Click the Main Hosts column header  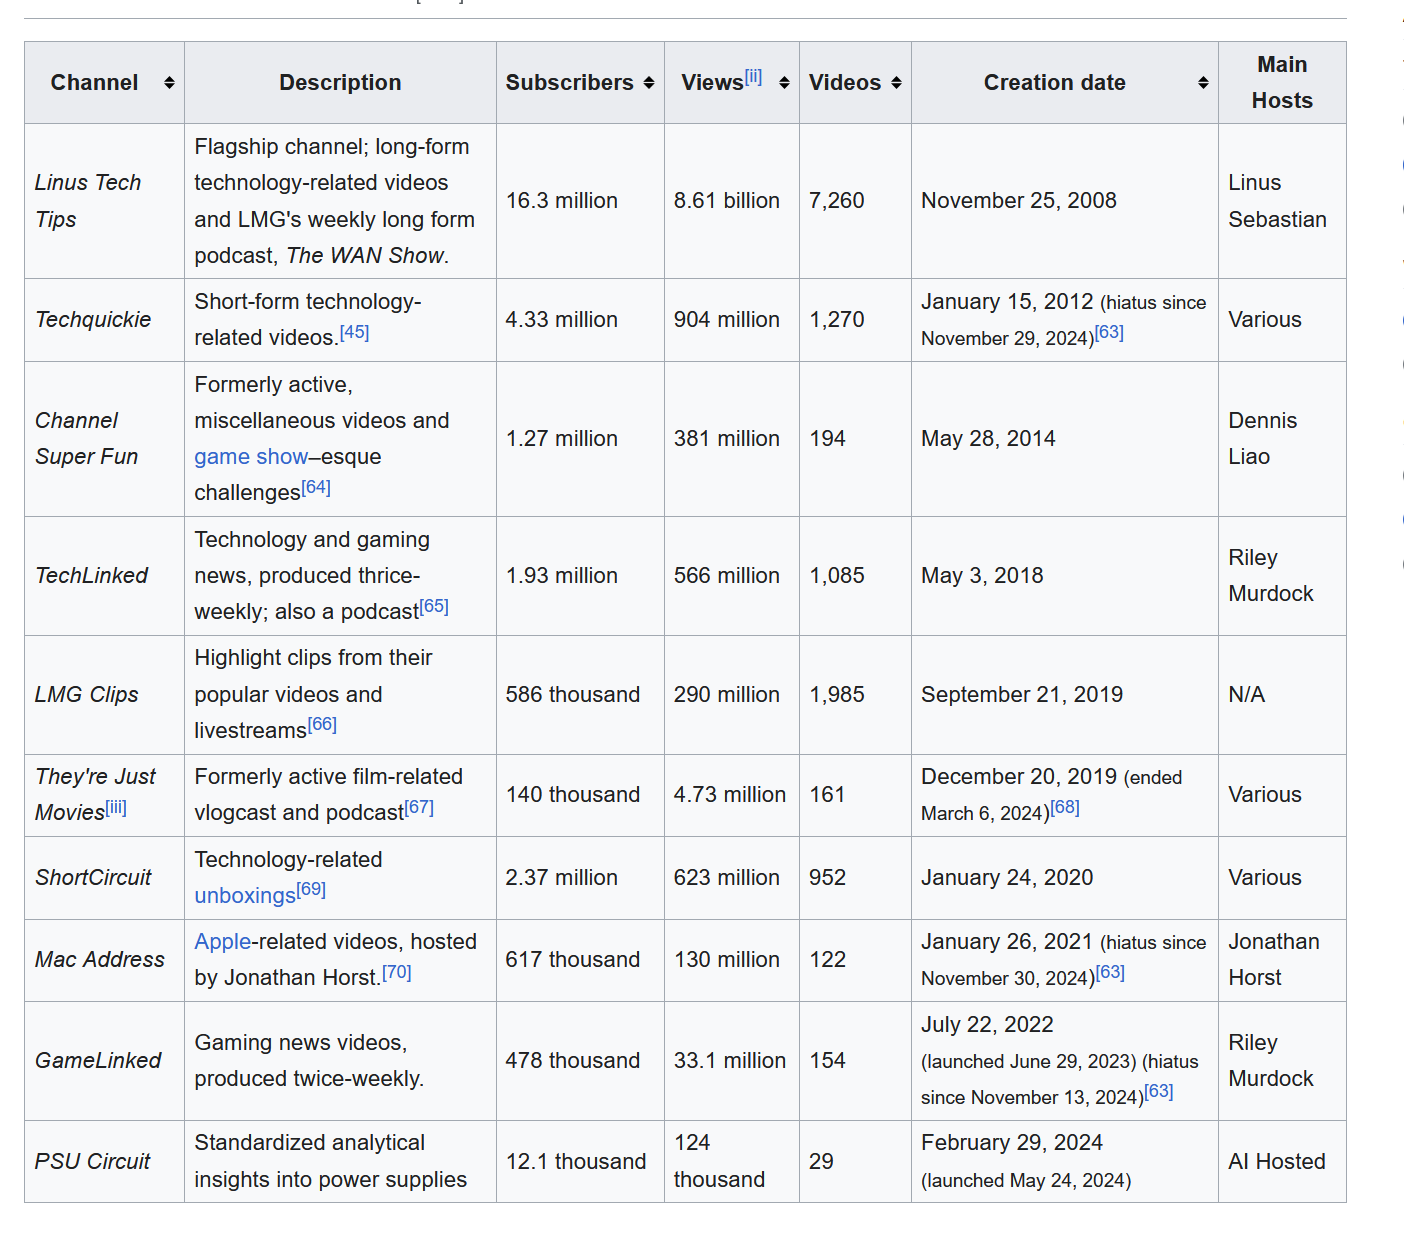point(1282,83)
